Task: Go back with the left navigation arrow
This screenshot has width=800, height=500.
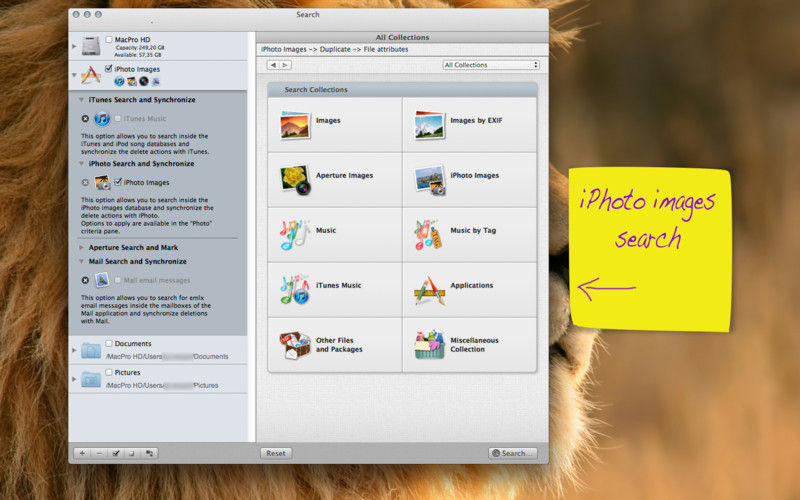Action: point(273,65)
